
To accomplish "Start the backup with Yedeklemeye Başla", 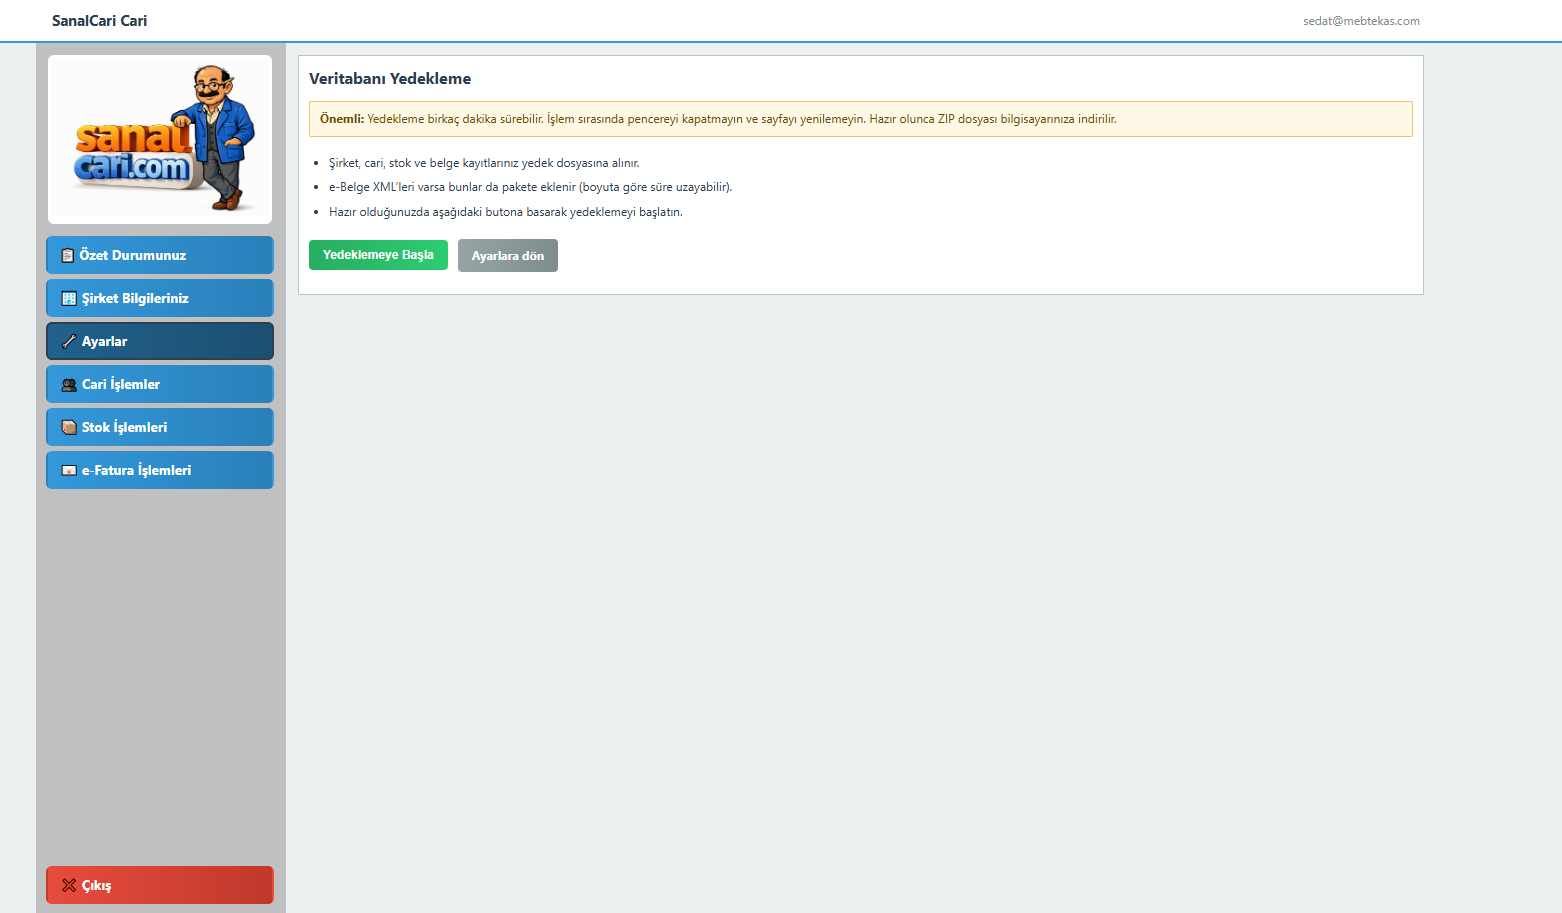I will pos(378,255).
